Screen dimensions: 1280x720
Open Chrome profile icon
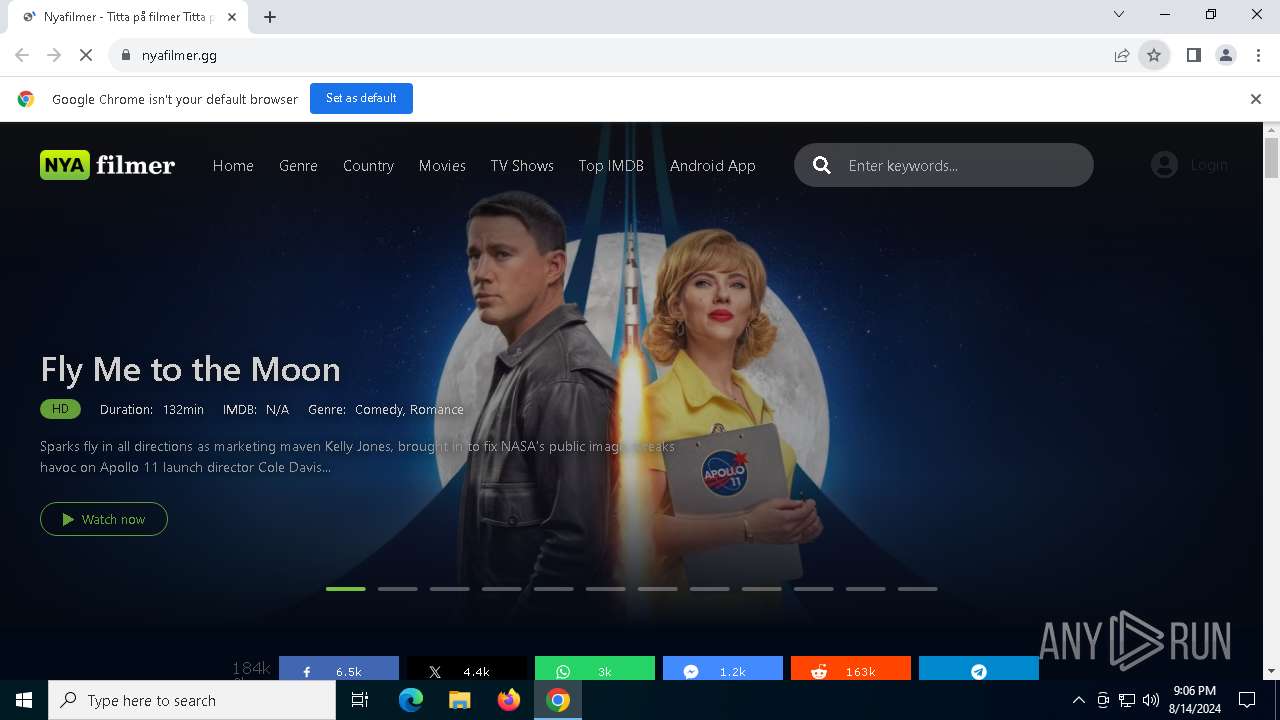point(1226,55)
